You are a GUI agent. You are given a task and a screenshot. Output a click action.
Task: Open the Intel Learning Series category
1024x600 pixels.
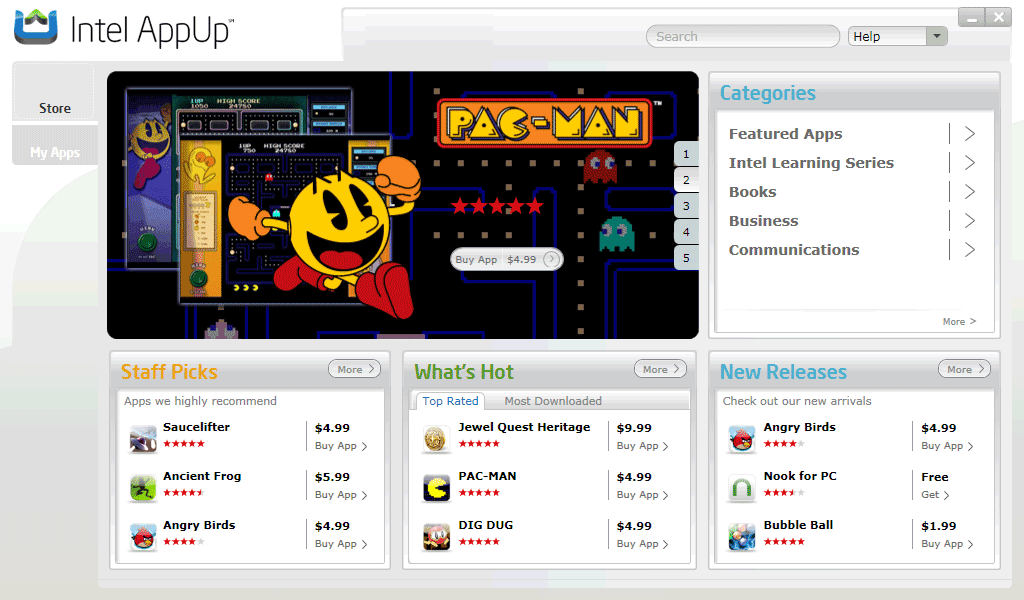coord(811,163)
